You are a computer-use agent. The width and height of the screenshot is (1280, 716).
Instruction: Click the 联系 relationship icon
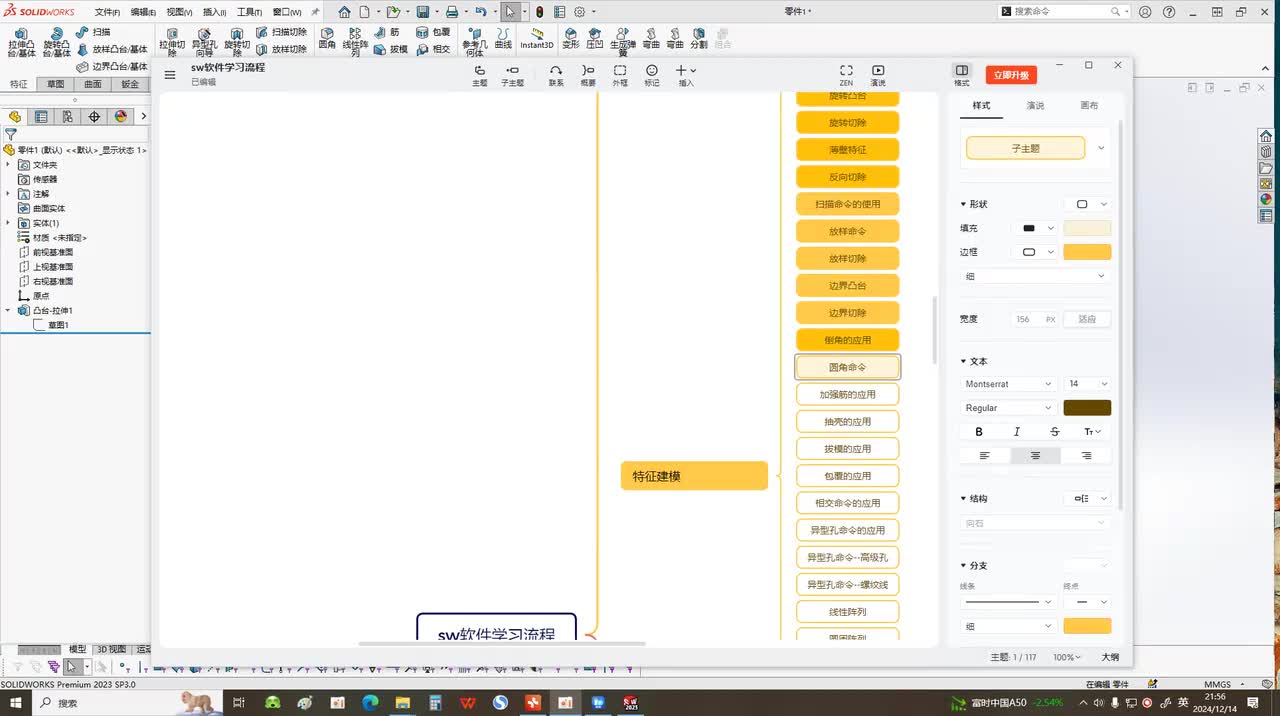coord(556,75)
